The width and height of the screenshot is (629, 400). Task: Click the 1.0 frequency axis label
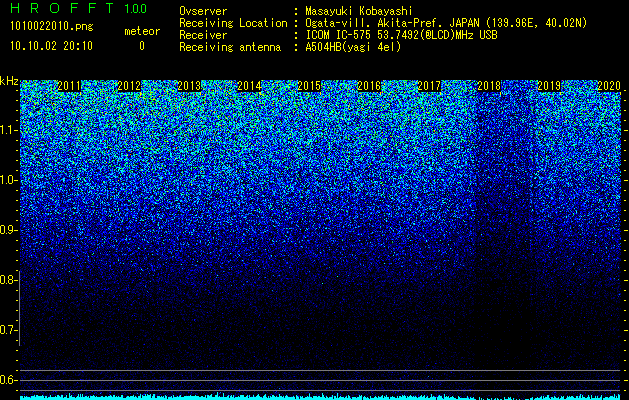point(8,180)
